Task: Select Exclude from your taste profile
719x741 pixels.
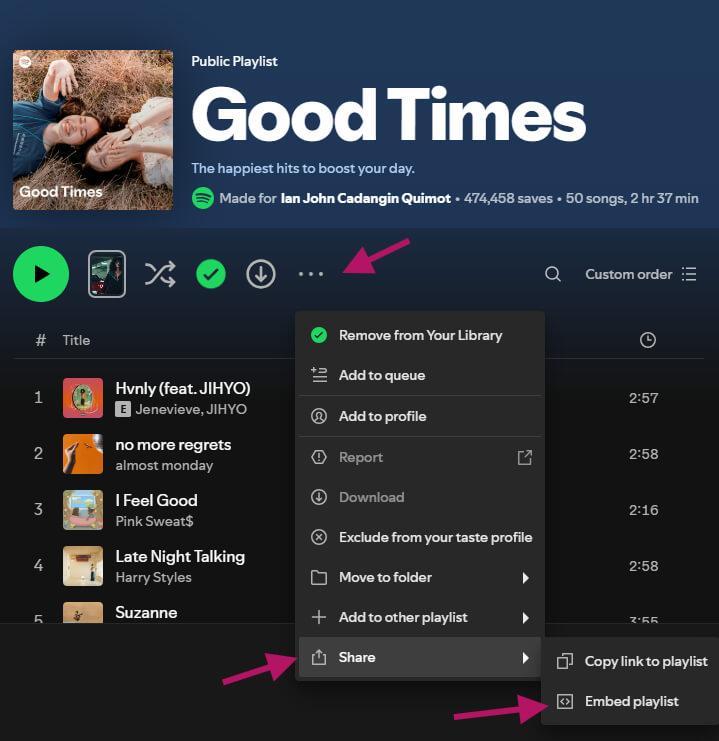Action: (x=420, y=537)
